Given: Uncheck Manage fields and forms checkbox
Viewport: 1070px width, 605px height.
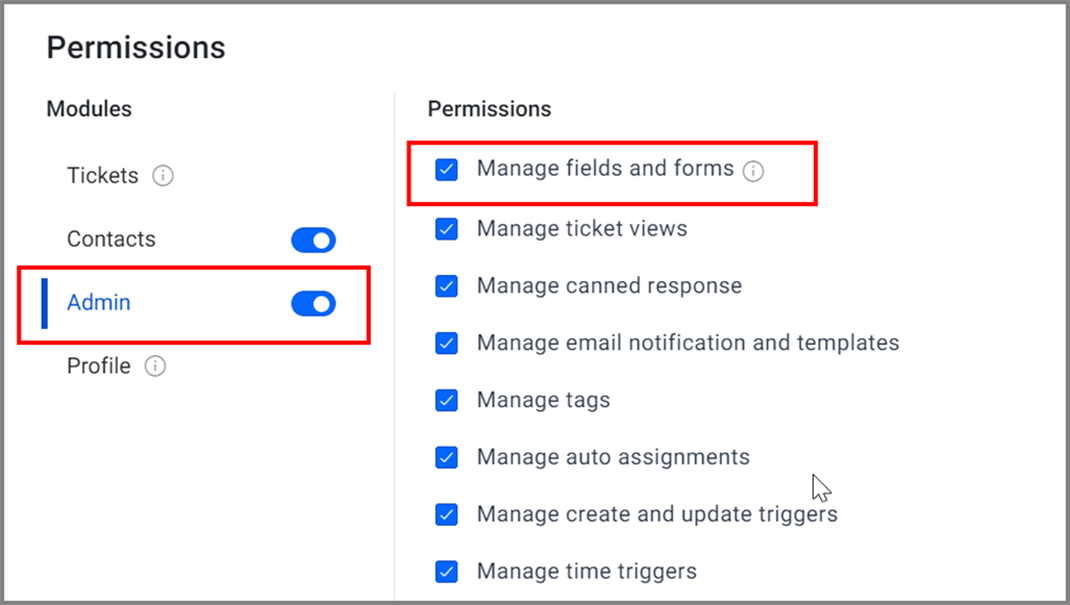Looking at the screenshot, I should coord(447,169).
